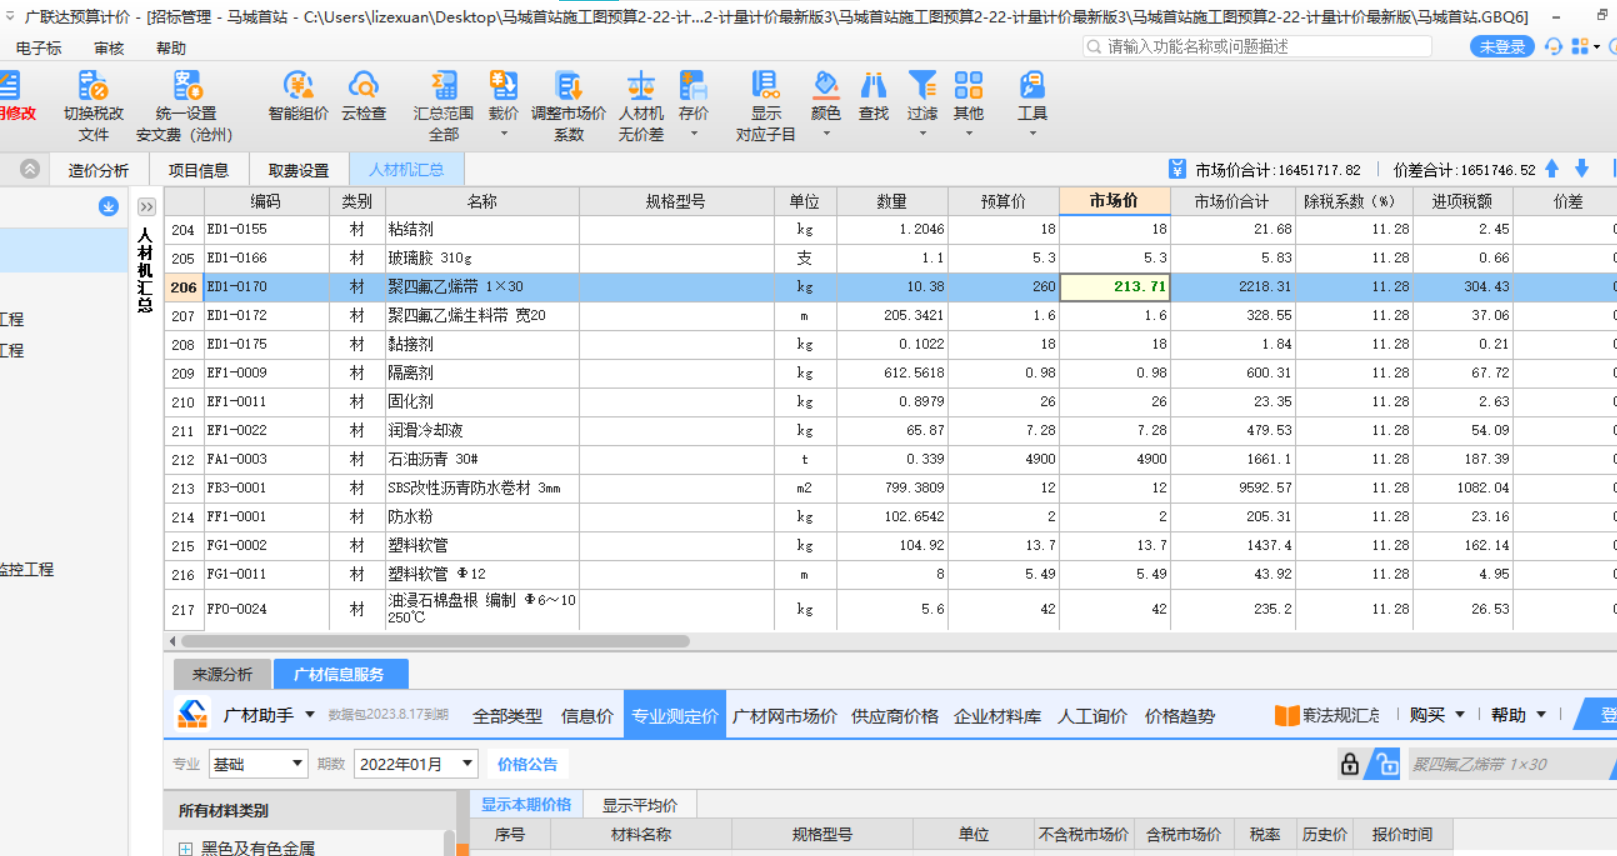The height and width of the screenshot is (856, 1617).
Task: Switch to the 取费设置 tab
Action: click(x=298, y=170)
